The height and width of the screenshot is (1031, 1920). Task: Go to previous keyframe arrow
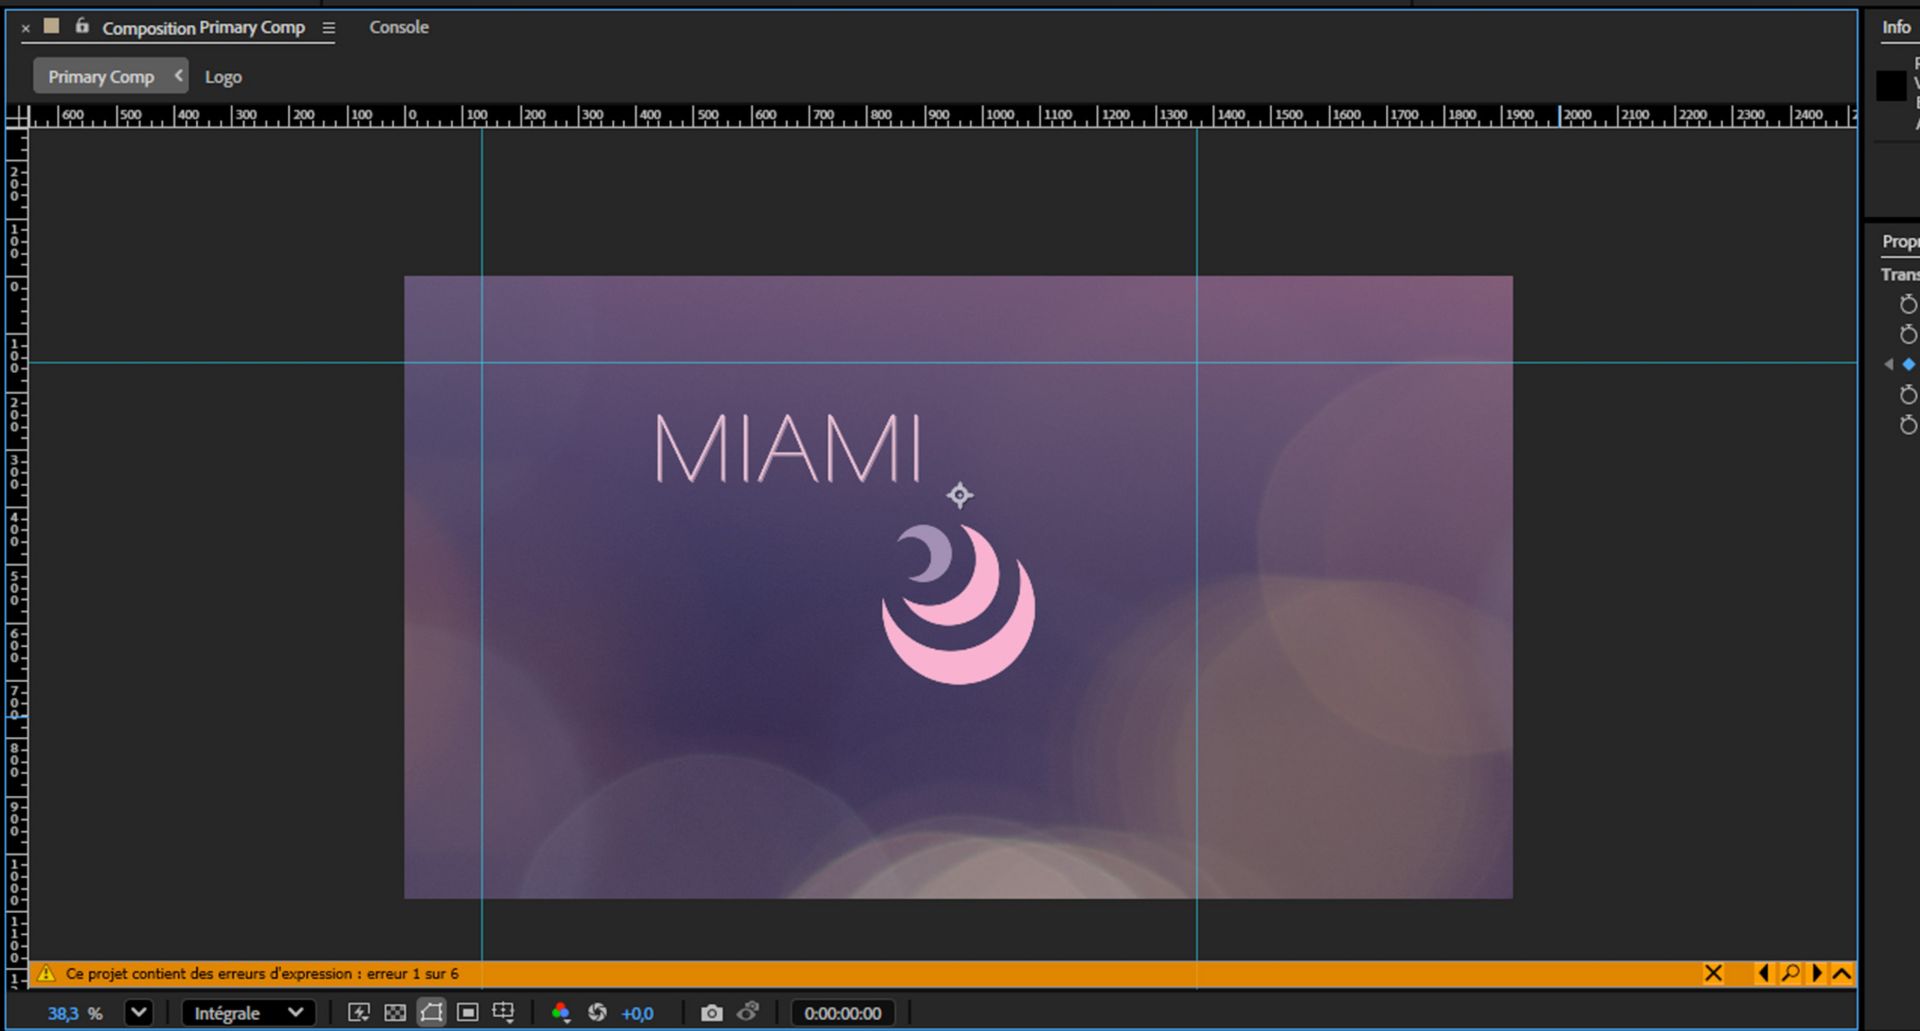click(x=1888, y=364)
